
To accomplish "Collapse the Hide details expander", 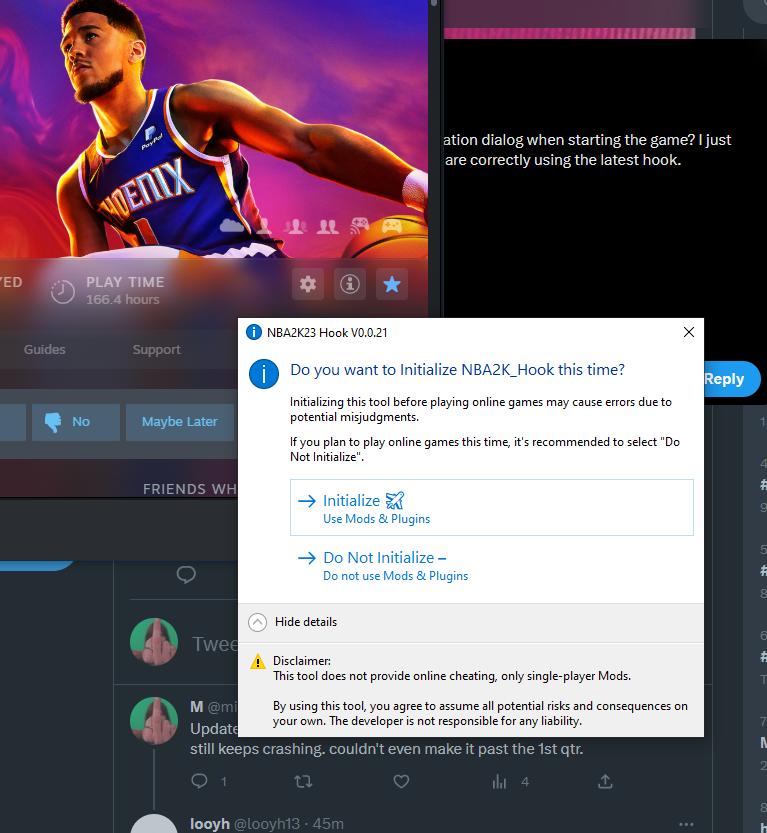I will tap(293, 622).
